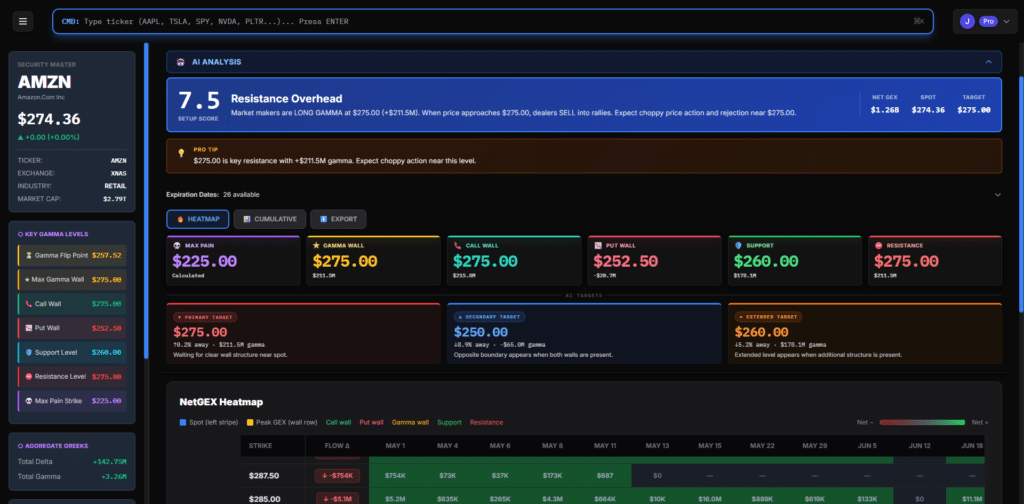Expand the Expiration Dates list
Image resolution: width=1024 pixels, height=504 pixels.
coord(997,195)
